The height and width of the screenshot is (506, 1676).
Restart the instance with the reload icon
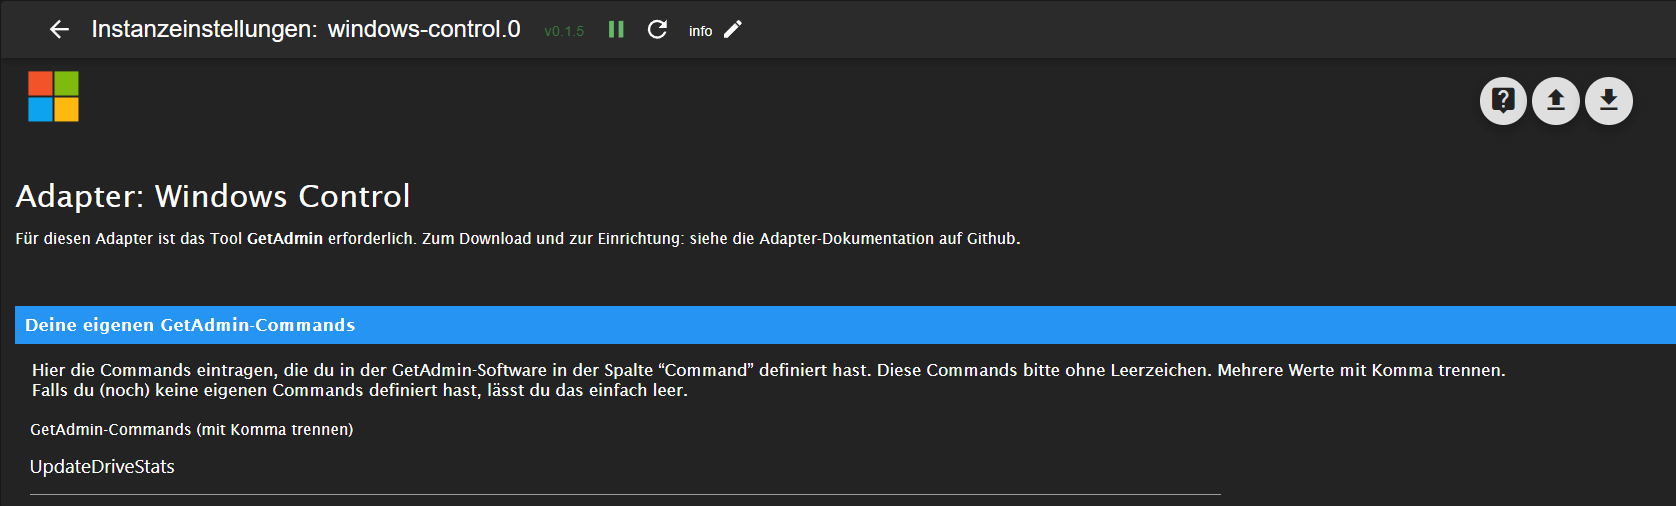[x=657, y=30]
